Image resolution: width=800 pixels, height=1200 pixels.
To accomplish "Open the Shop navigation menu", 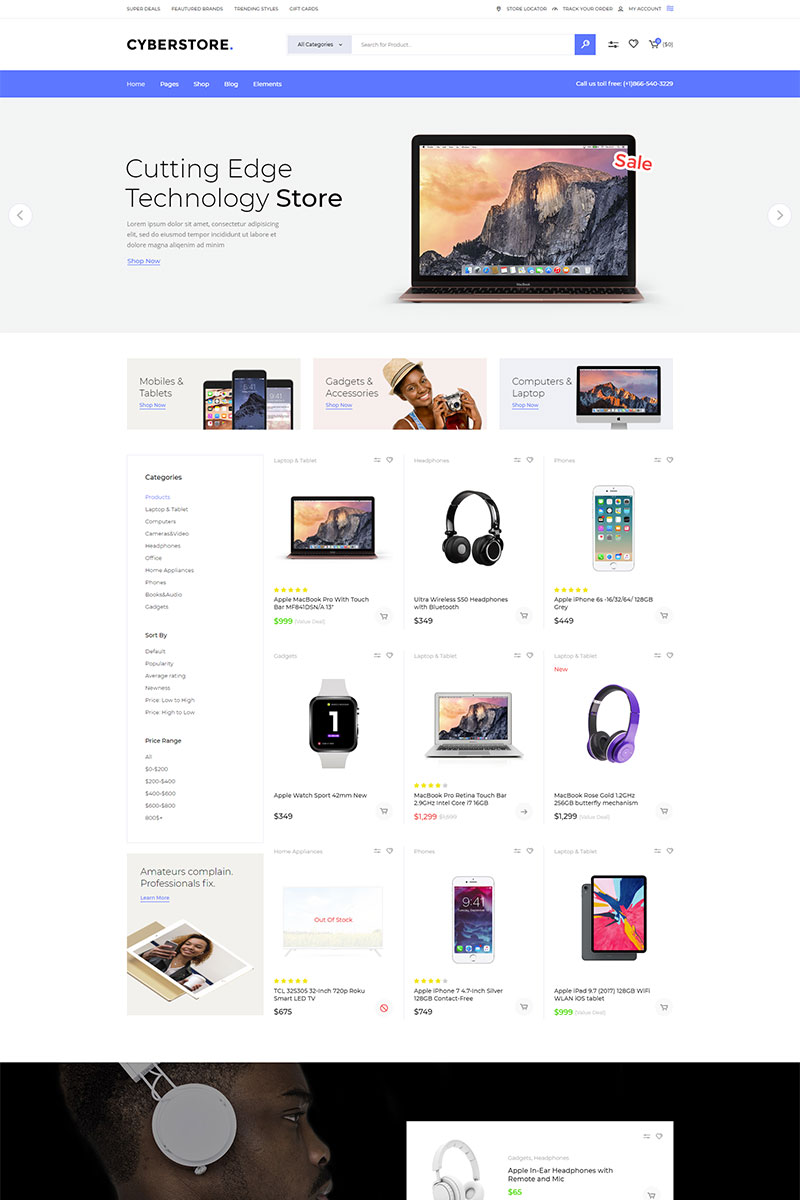I will (201, 84).
